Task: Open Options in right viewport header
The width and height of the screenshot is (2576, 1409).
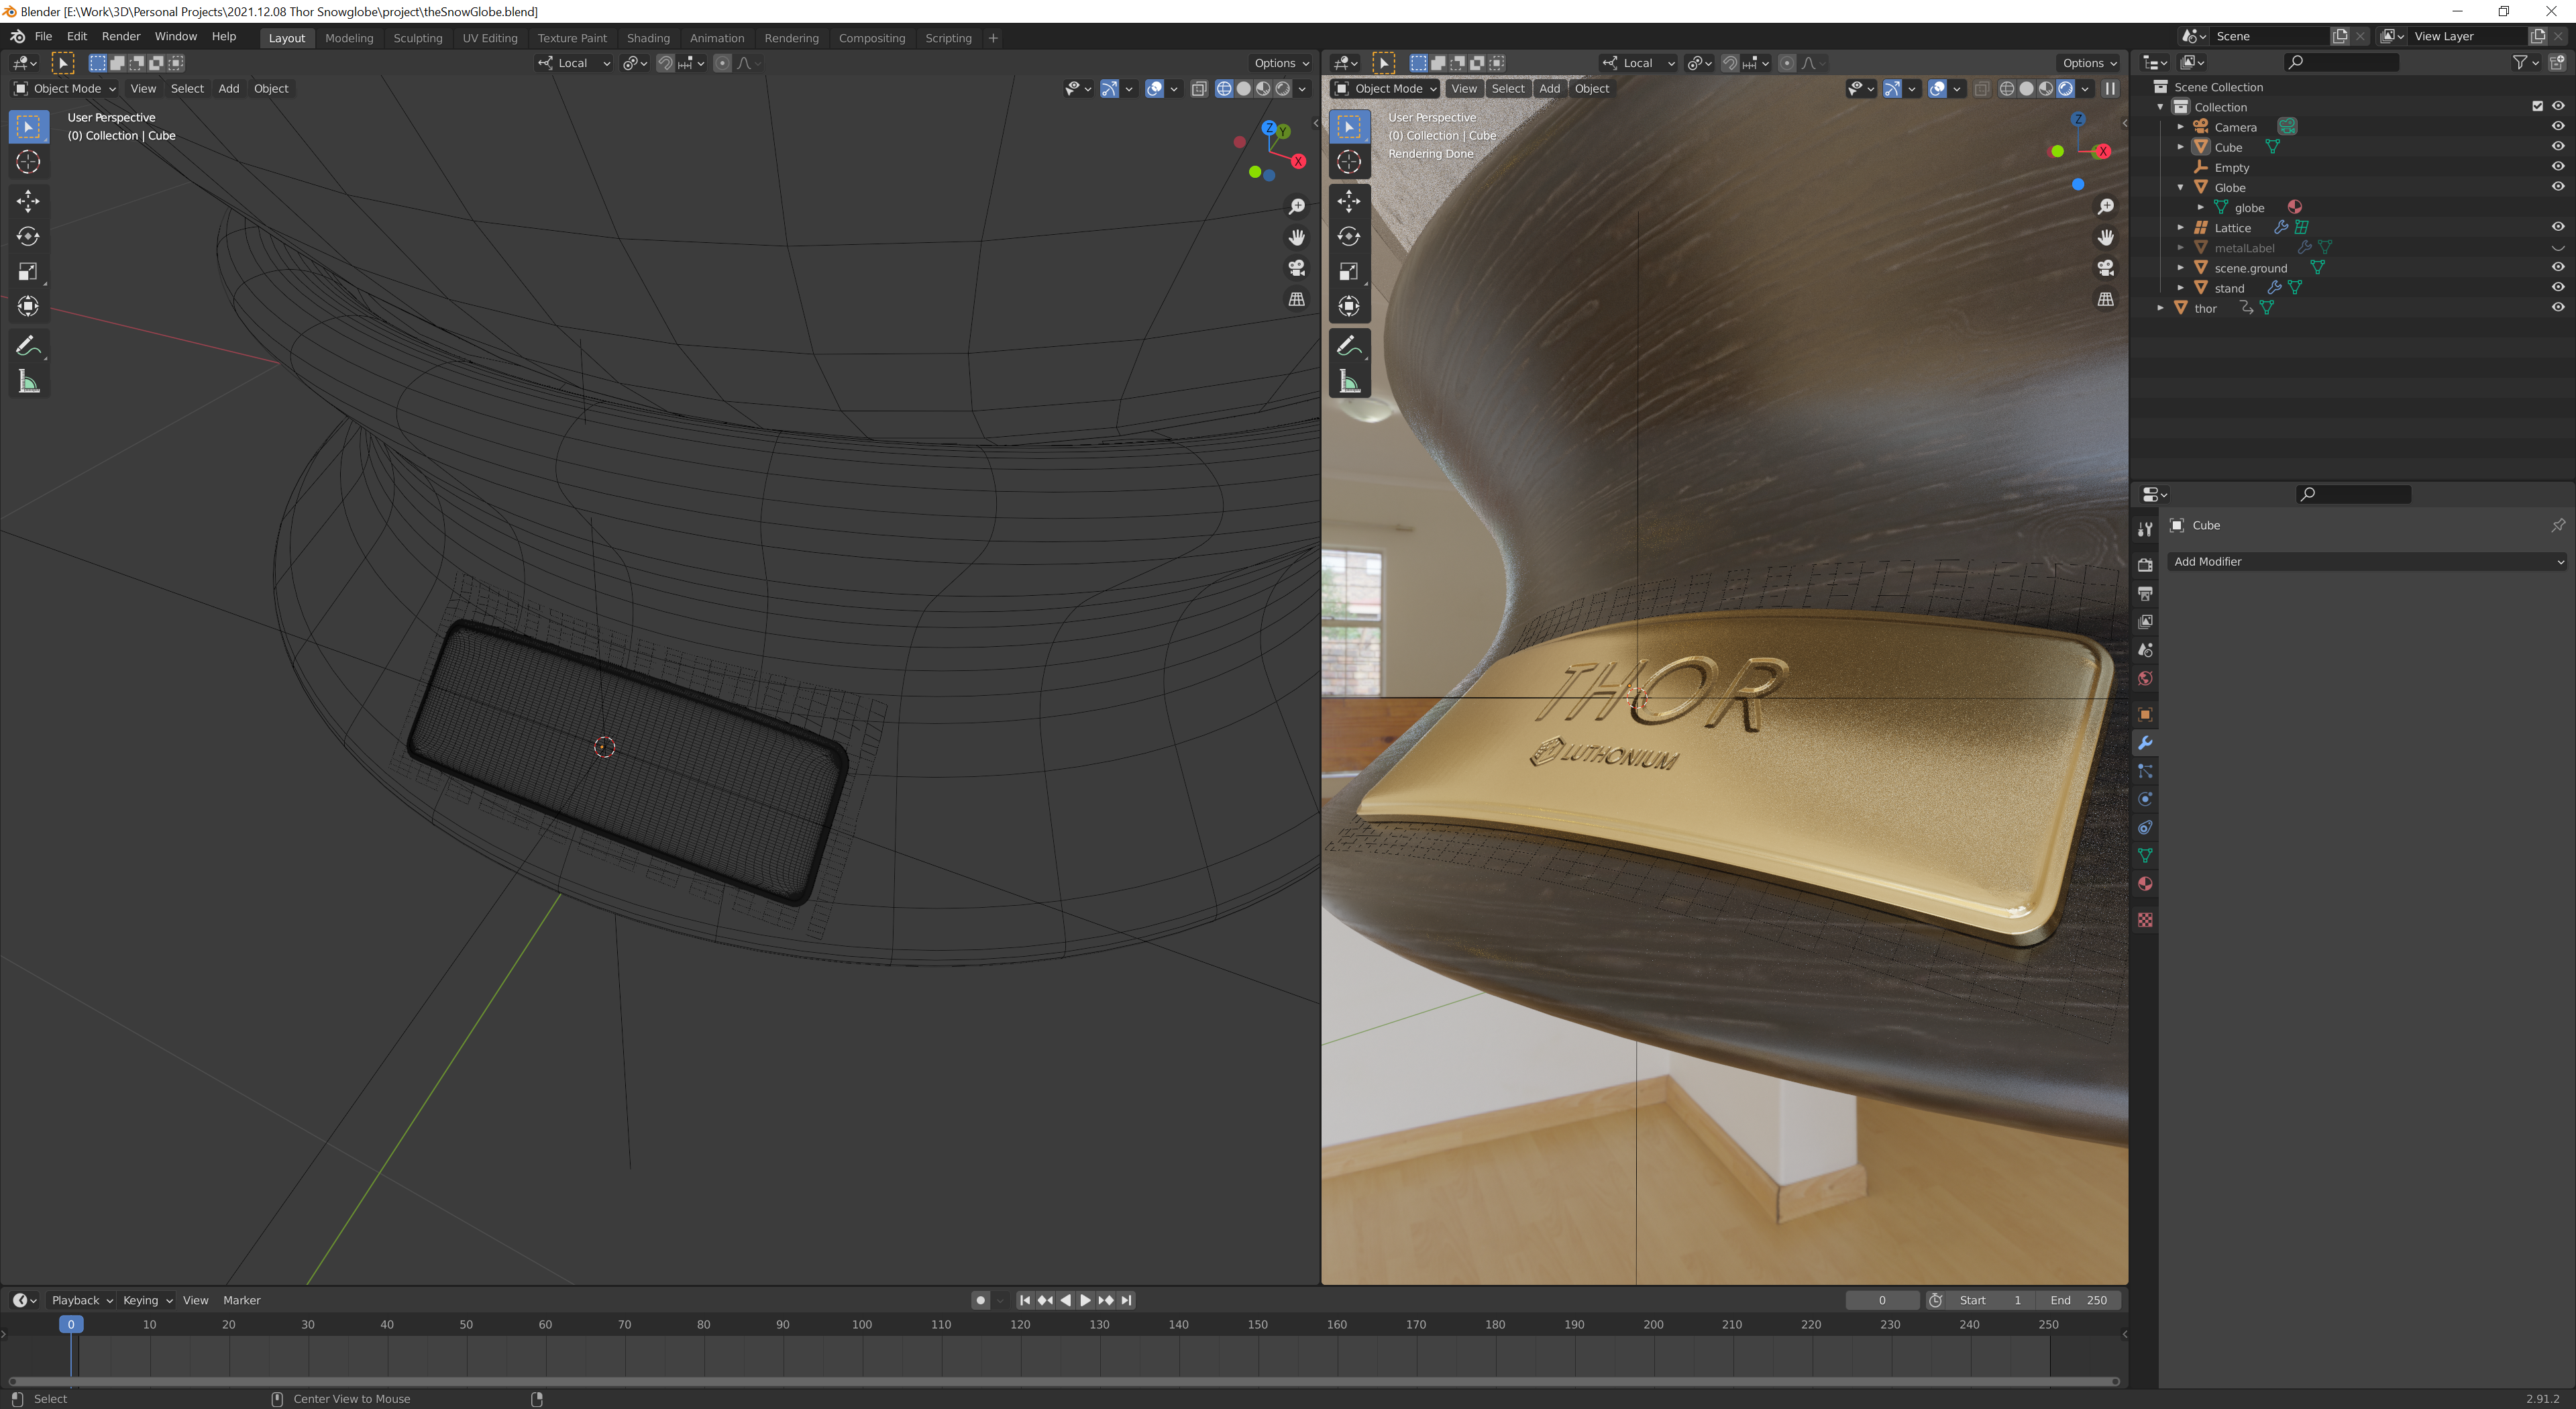Action: coord(2089,63)
